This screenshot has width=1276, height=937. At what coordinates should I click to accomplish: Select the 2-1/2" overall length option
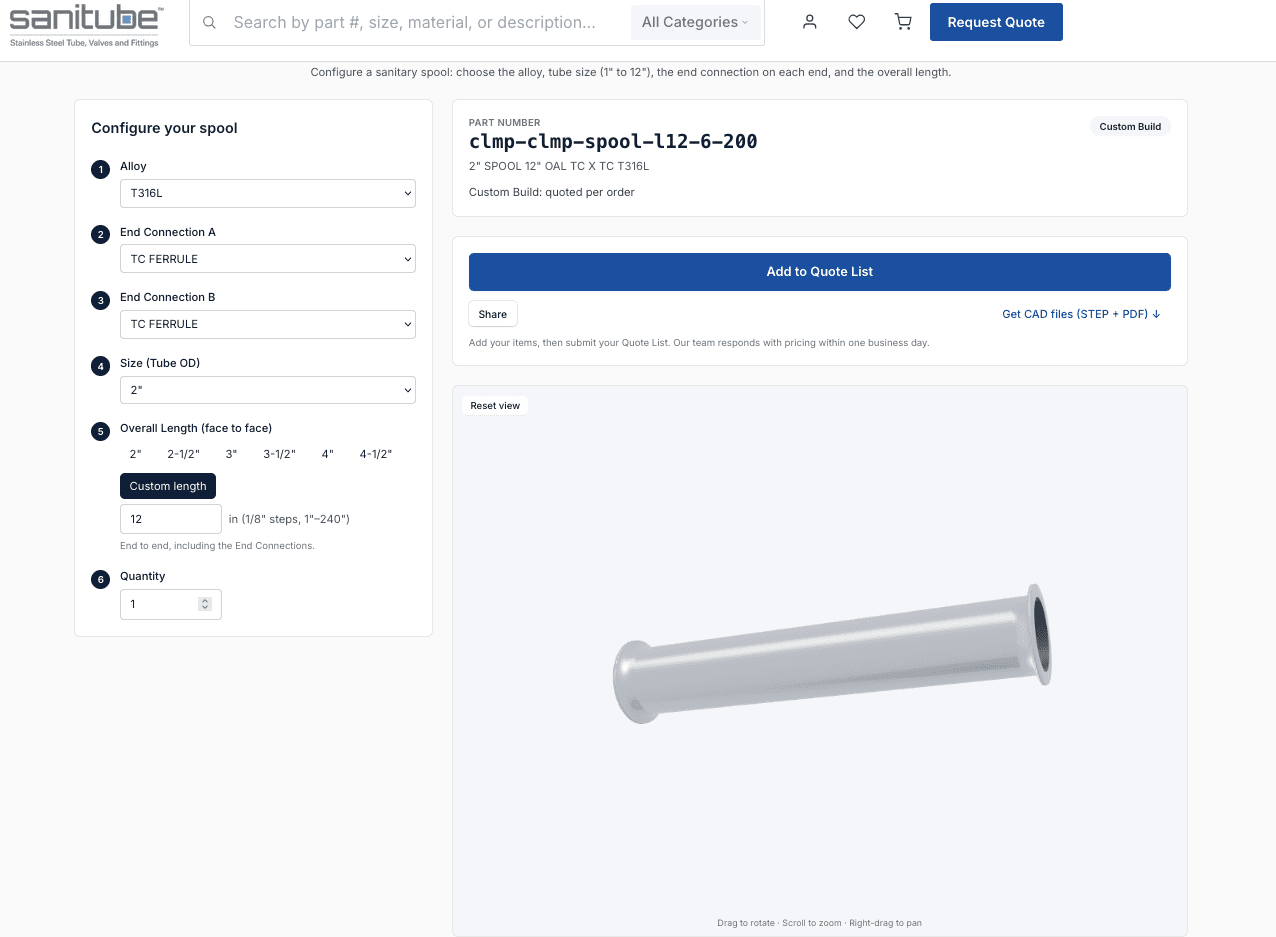click(x=184, y=454)
